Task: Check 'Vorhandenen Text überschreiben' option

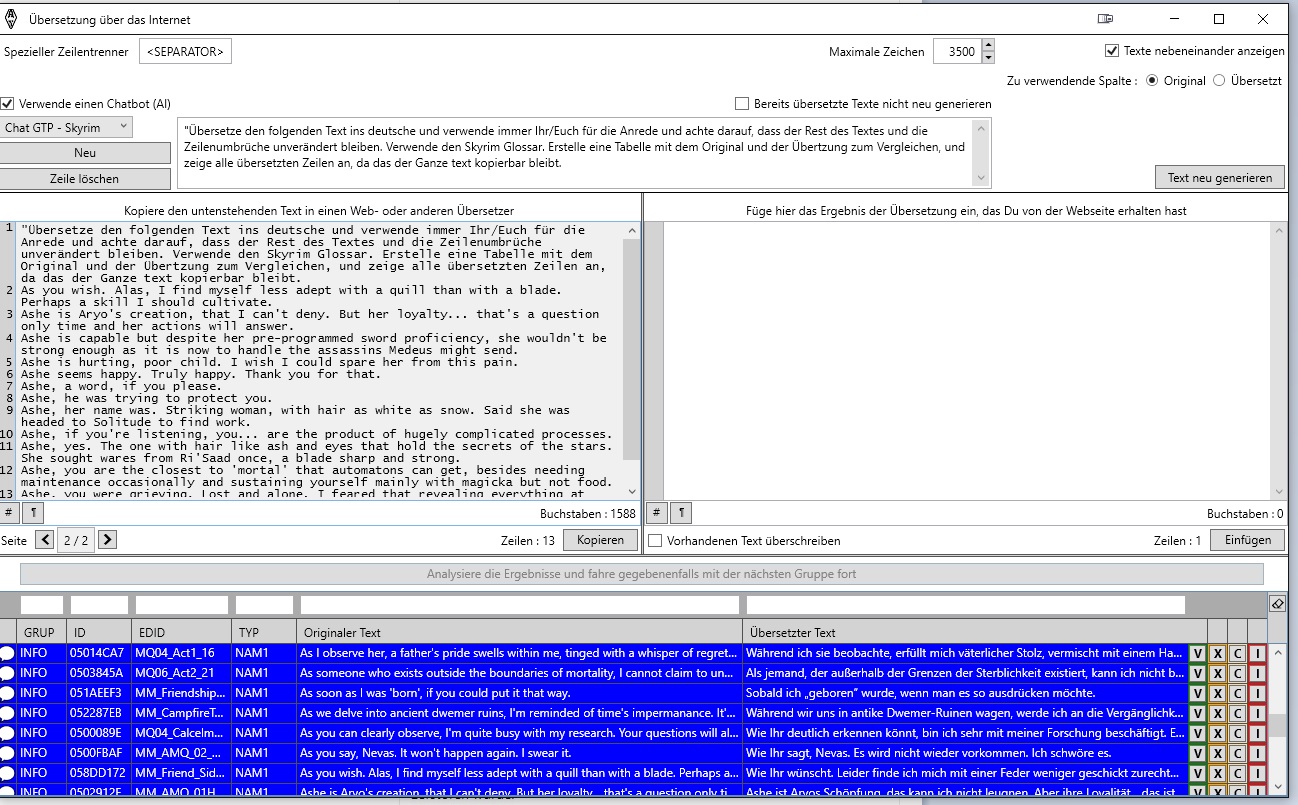Action: [x=655, y=541]
